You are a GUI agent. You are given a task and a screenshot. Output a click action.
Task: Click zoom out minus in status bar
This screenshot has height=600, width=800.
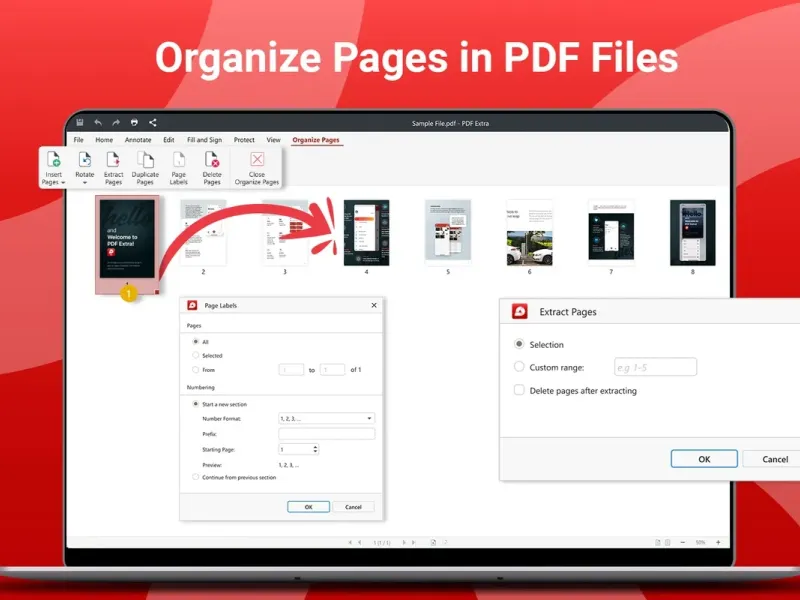pyautogui.click(x=683, y=542)
